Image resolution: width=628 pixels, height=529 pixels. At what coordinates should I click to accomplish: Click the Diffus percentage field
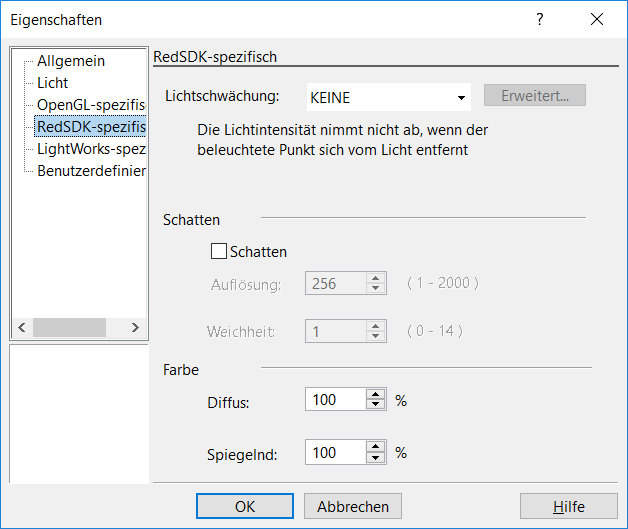click(x=335, y=399)
